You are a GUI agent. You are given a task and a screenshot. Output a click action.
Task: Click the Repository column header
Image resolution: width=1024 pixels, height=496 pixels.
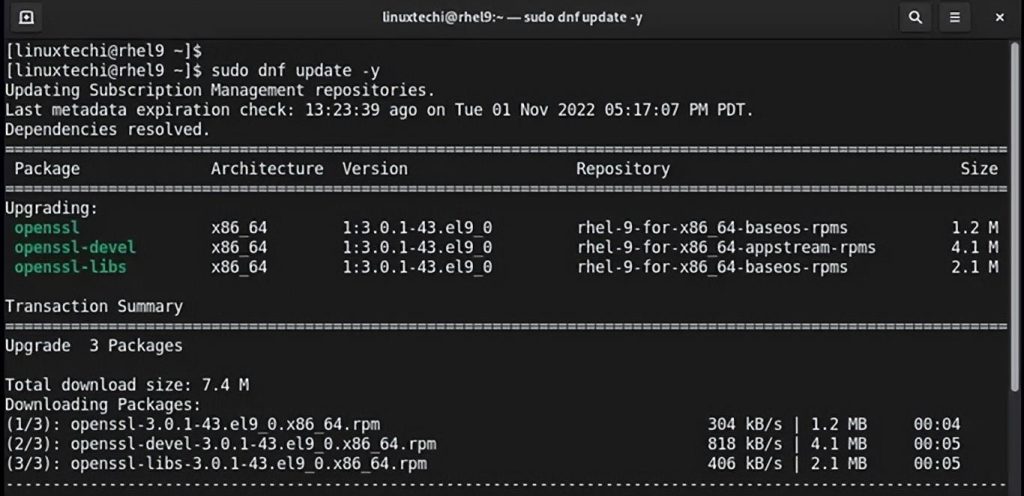622,169
